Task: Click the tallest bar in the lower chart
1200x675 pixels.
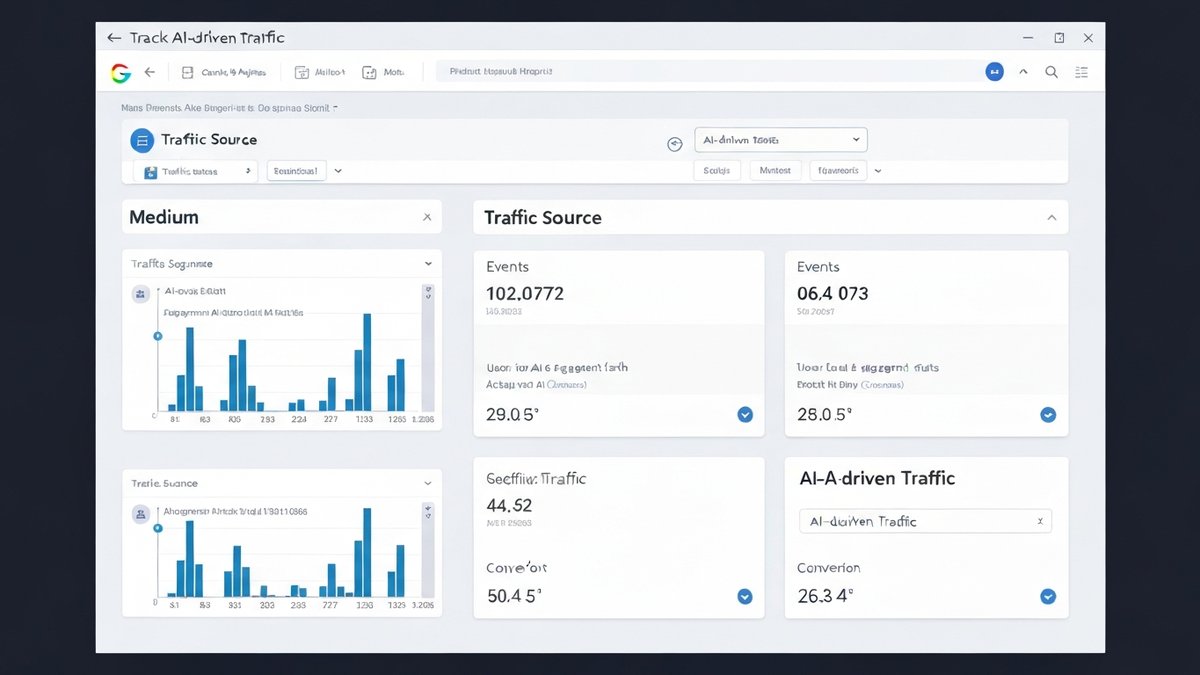Action: point(367,553)
